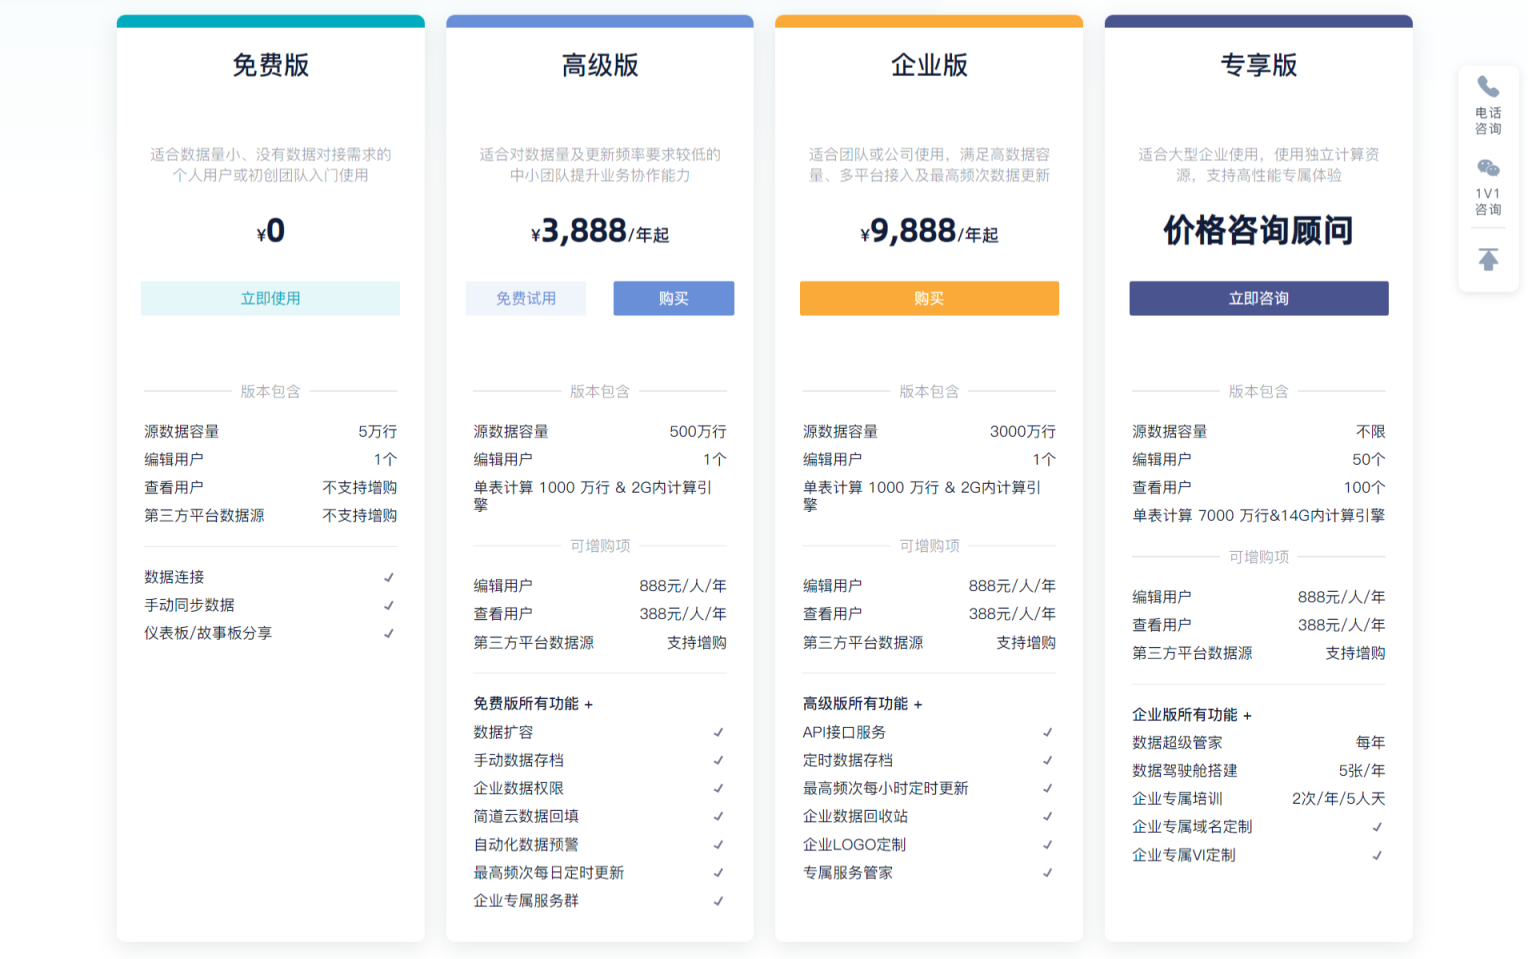Click the 价格咨询顾问 heading text

[x=1258, y=231]
